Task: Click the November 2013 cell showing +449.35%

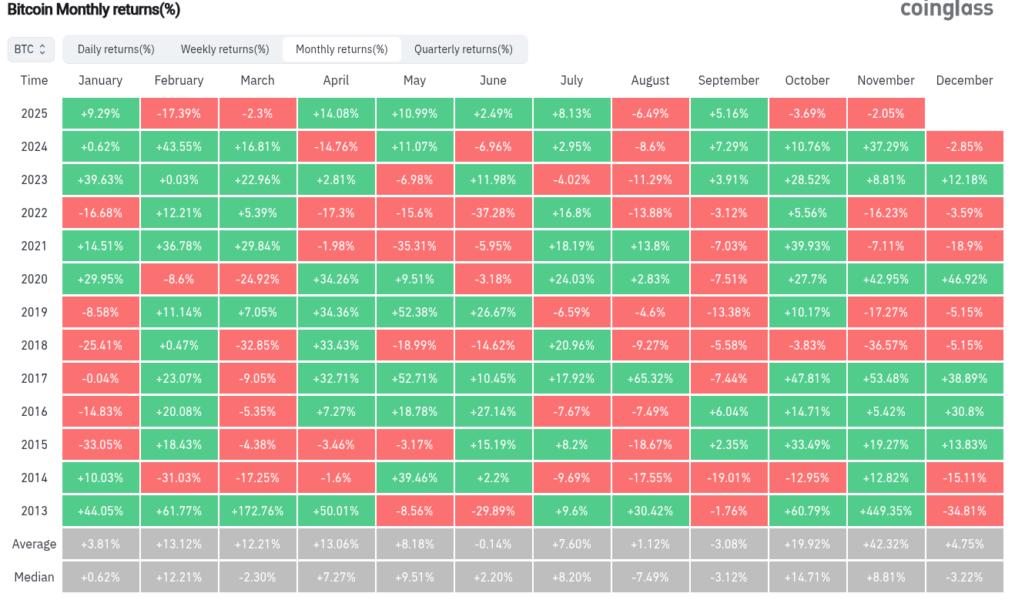Action: click(885, 510)
